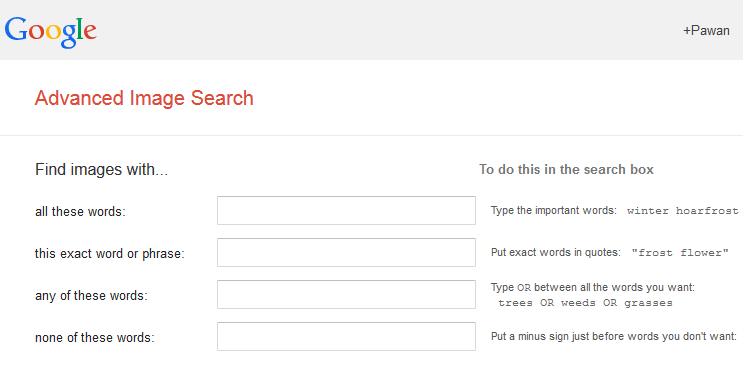Click the "frost flower" quoted example
Image resolution: width=743 pixels, height=375 pixels.
(x=680, y=253)
